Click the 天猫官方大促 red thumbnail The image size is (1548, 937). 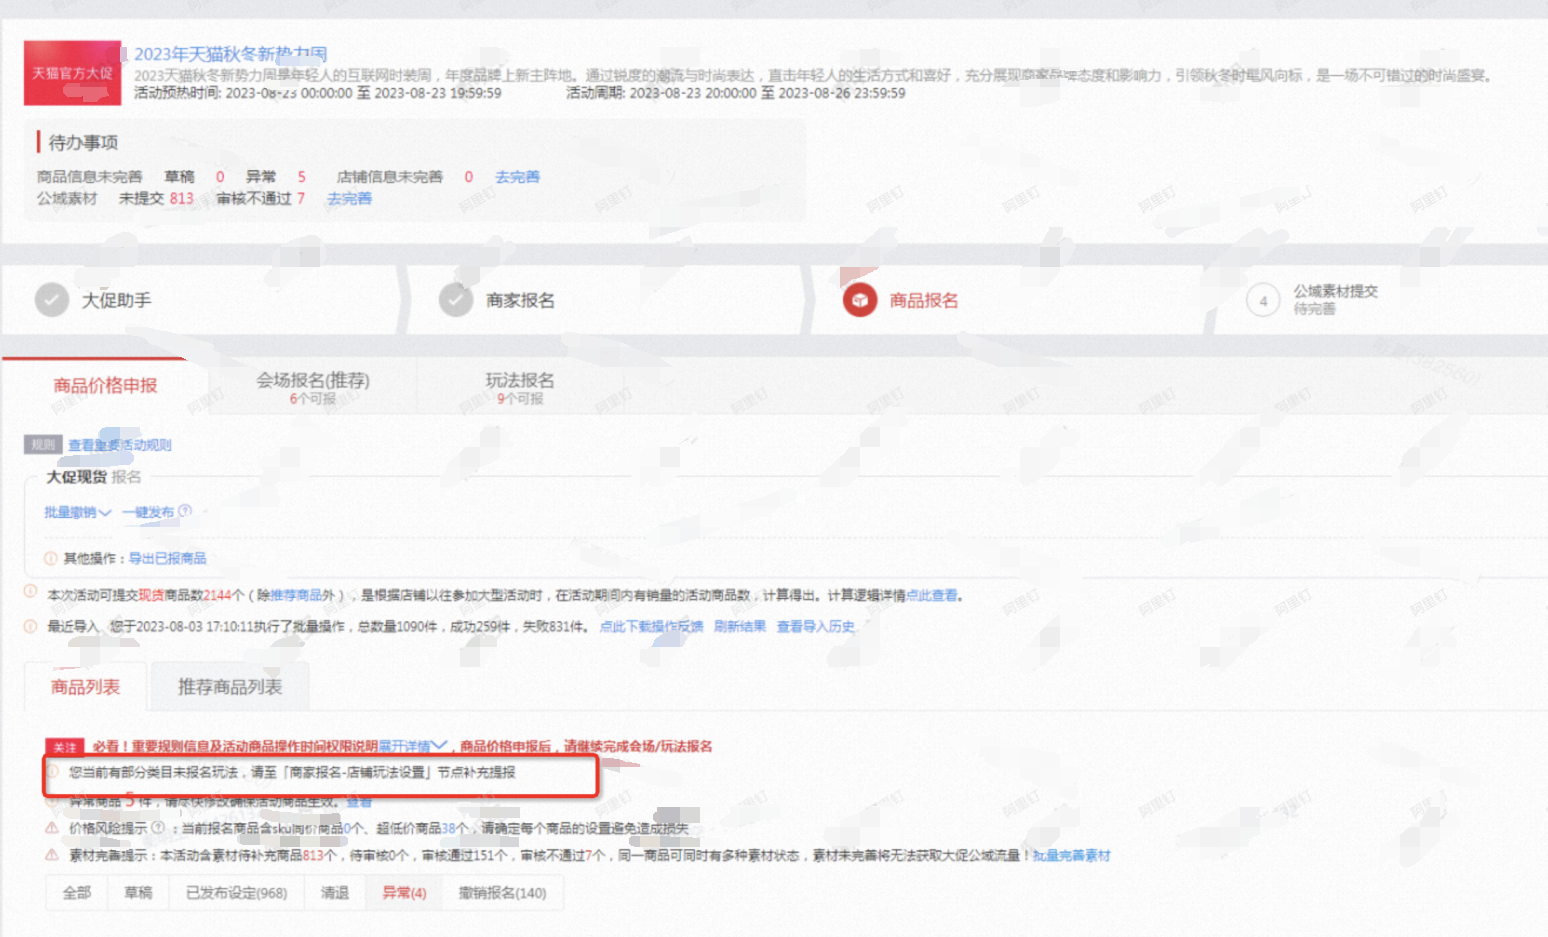(x=72, y=72)
